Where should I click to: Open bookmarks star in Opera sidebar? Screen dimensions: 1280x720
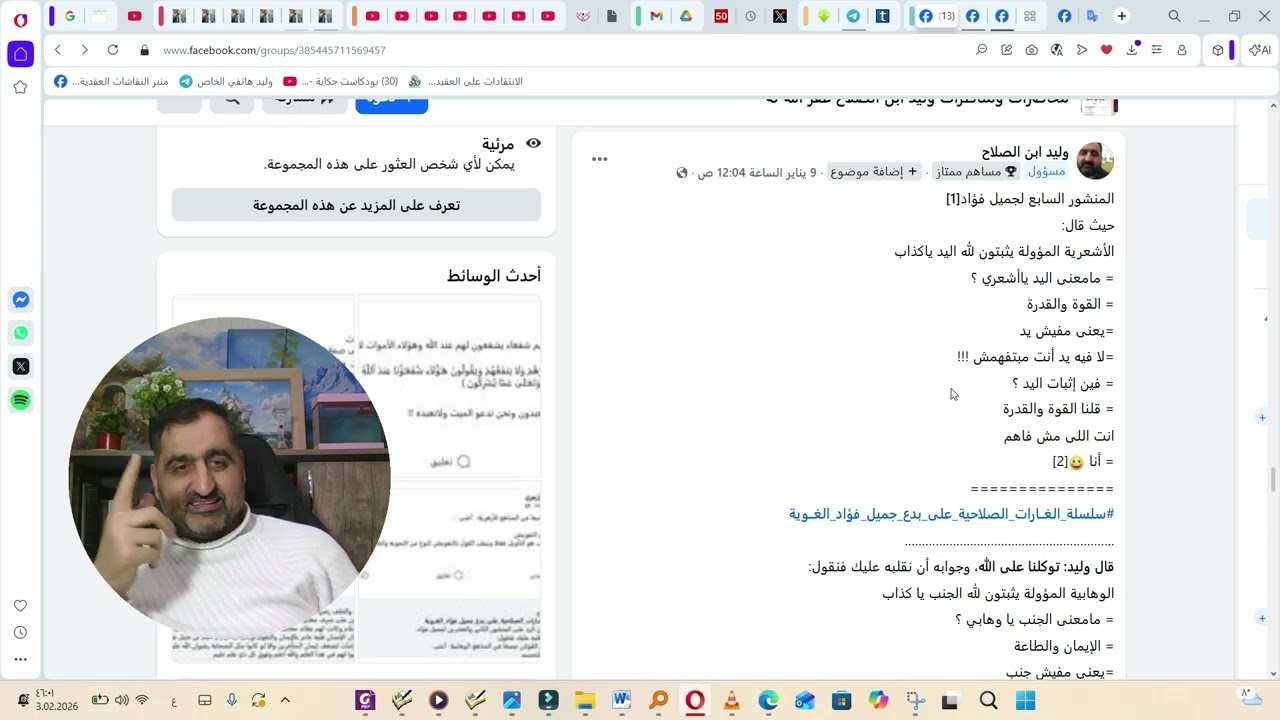click(x=20, y=87)
